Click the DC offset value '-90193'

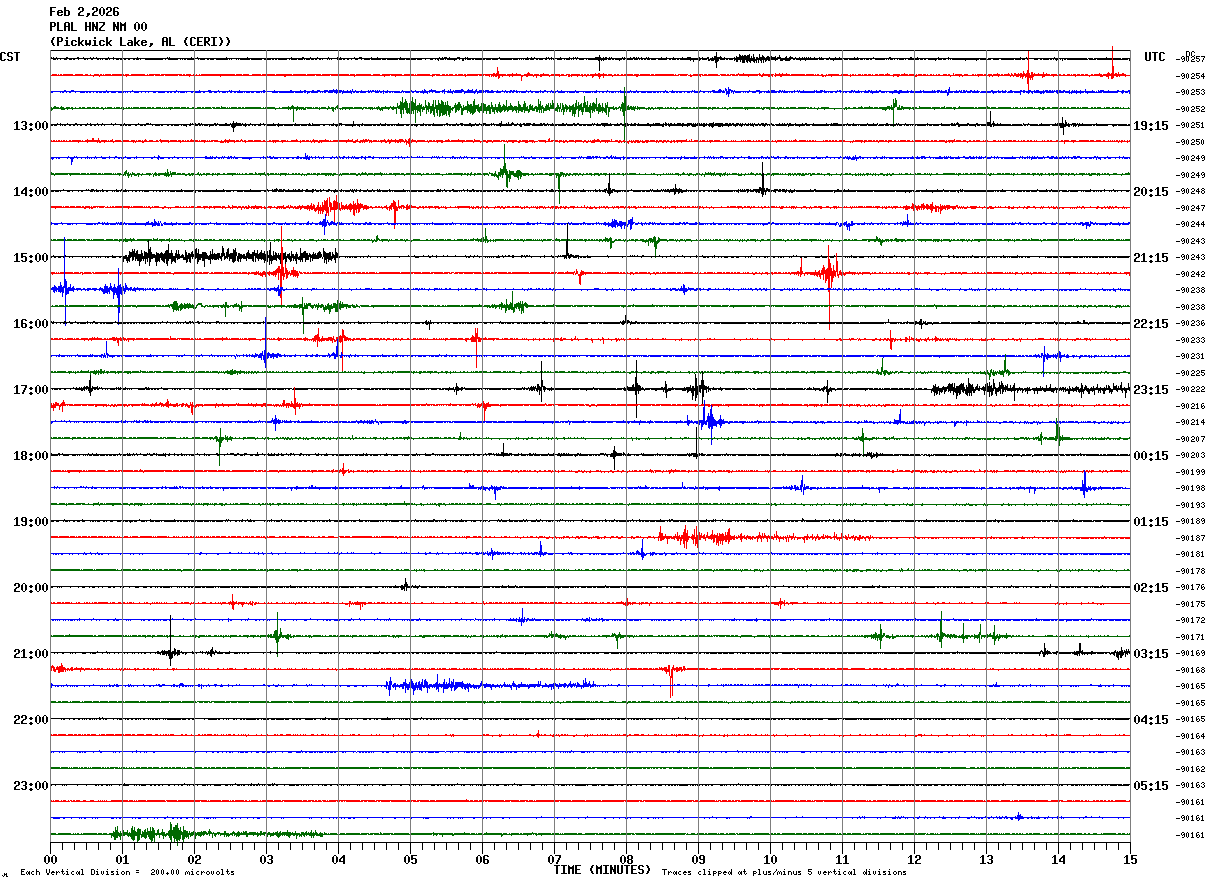pos(1191,505)
